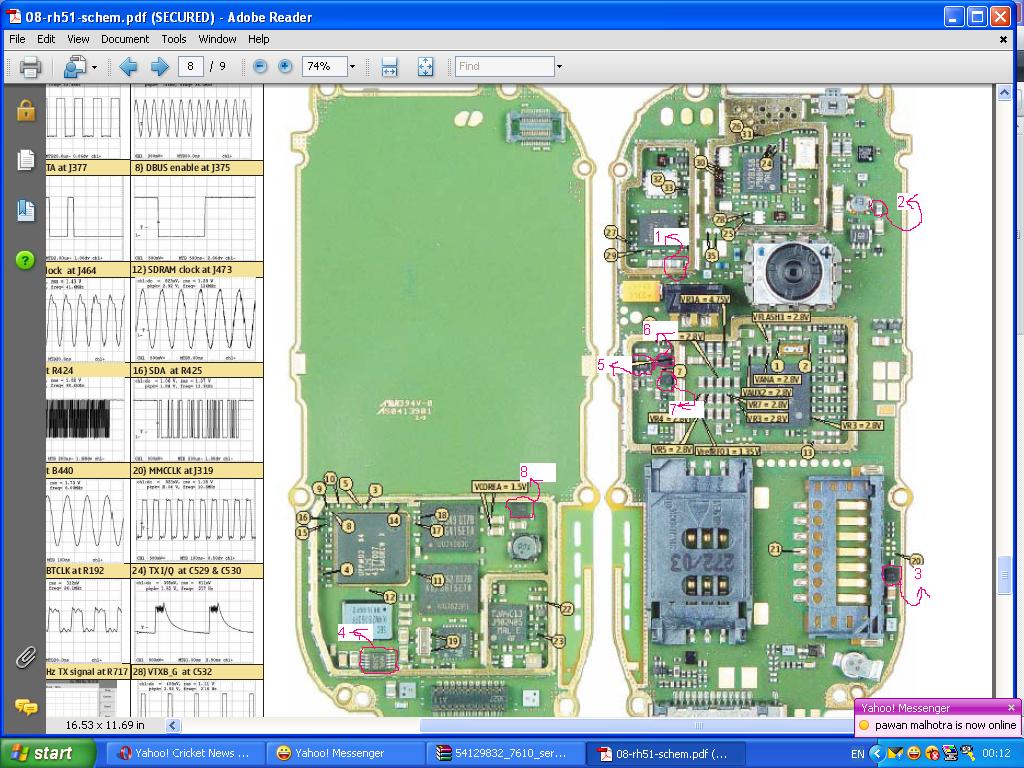This screenshot has width=1024, height=768.
Task: Open the Attachments paperclip panel
Action: 25,658
